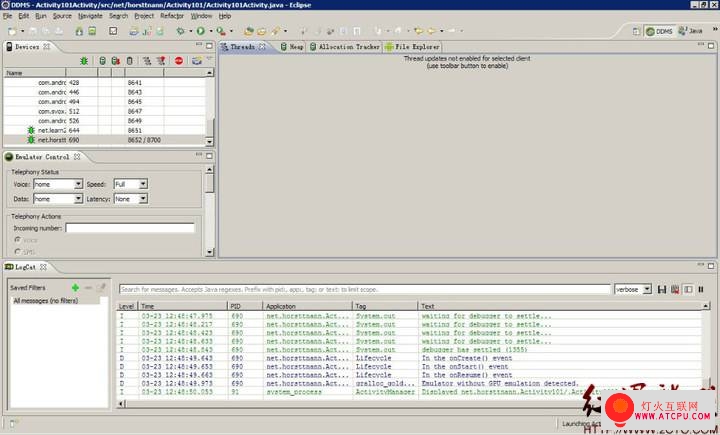
Task: Select the net.horstt process row 690
Action: click(105, 140)
